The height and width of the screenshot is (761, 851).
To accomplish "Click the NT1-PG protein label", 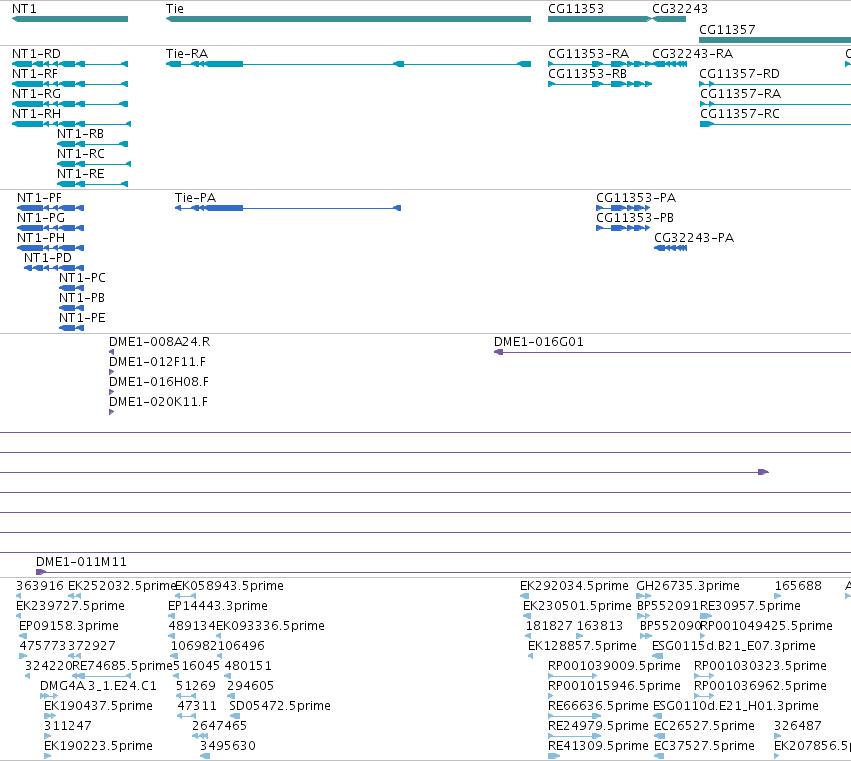I will point(41,218).
